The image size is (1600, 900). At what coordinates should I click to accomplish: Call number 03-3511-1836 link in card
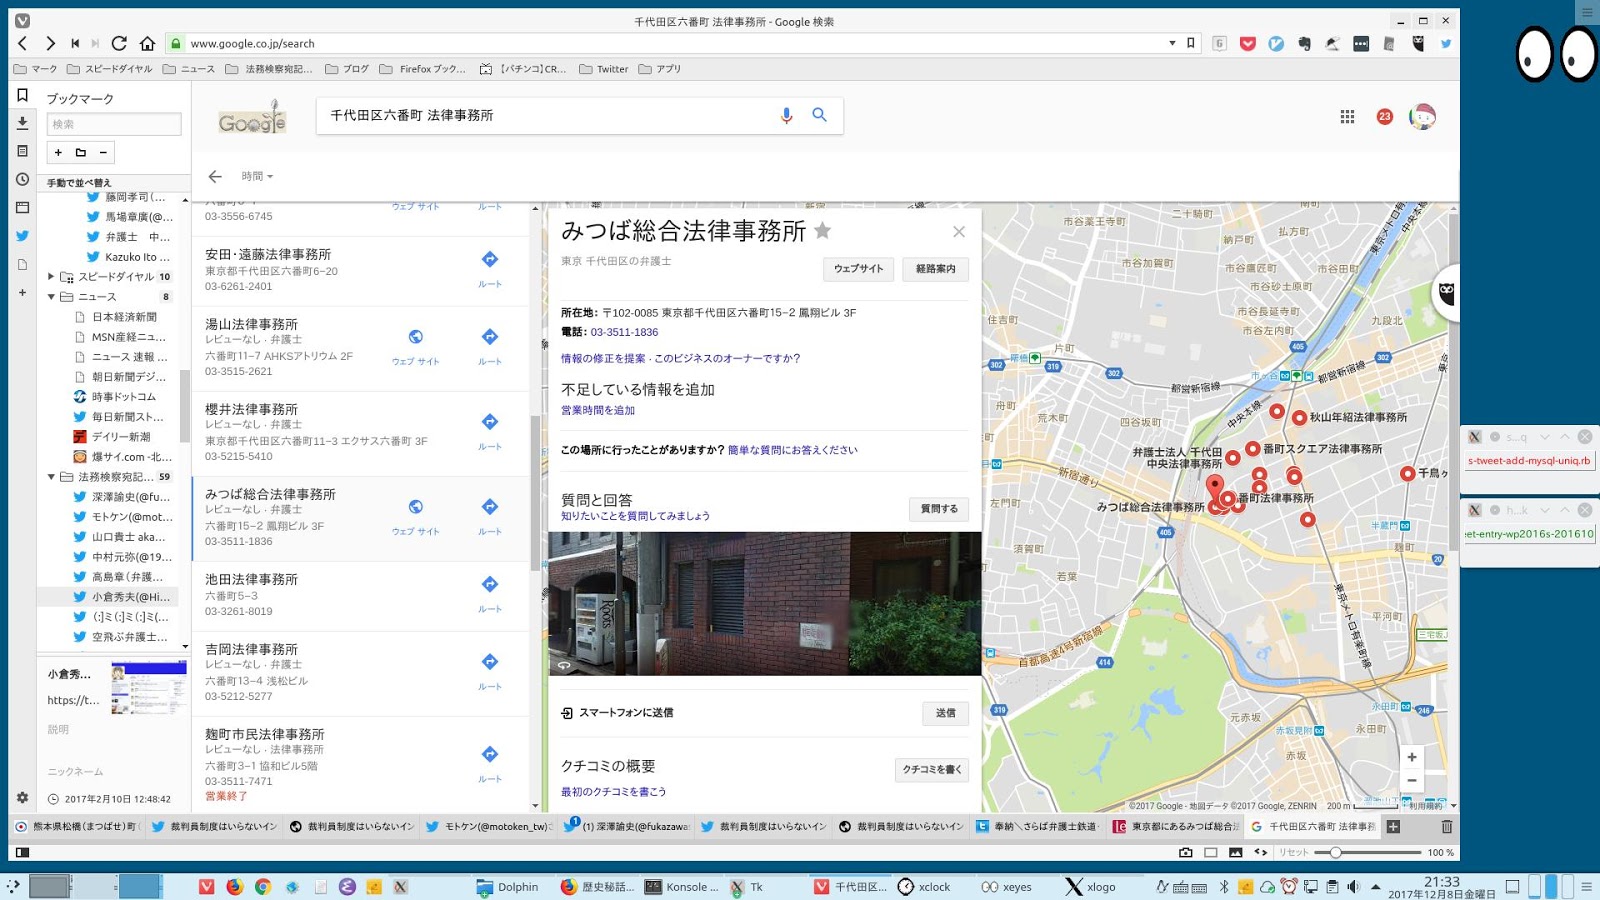pos(624,332)
